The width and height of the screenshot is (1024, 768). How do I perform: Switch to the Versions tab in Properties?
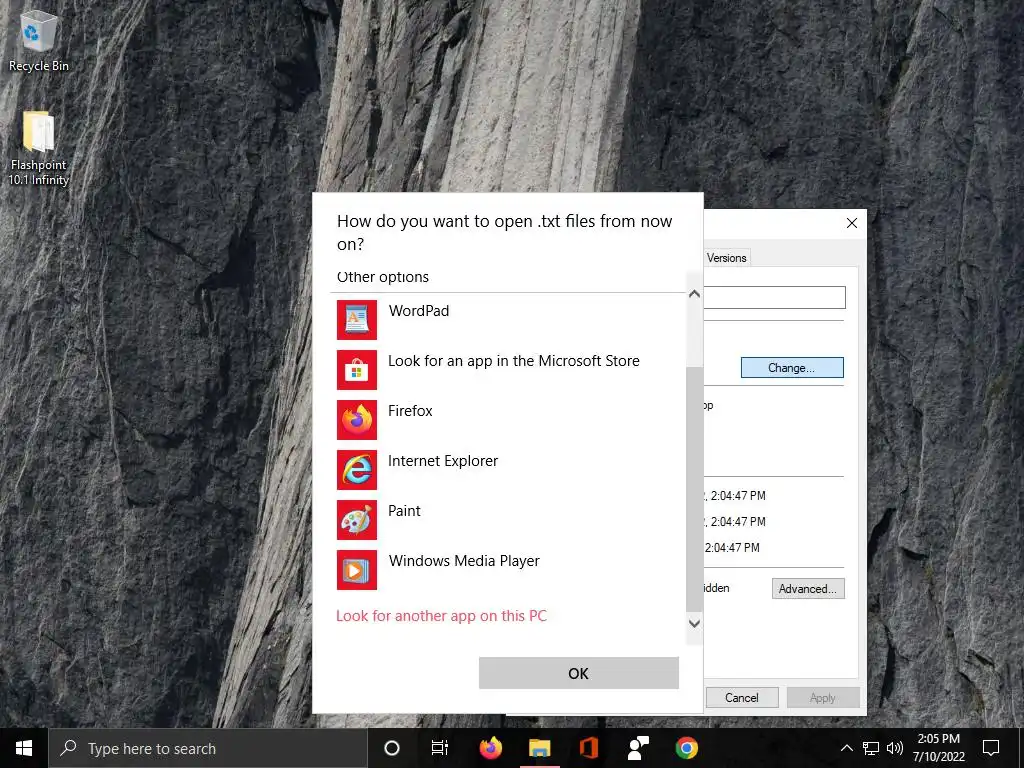[726, 258]
